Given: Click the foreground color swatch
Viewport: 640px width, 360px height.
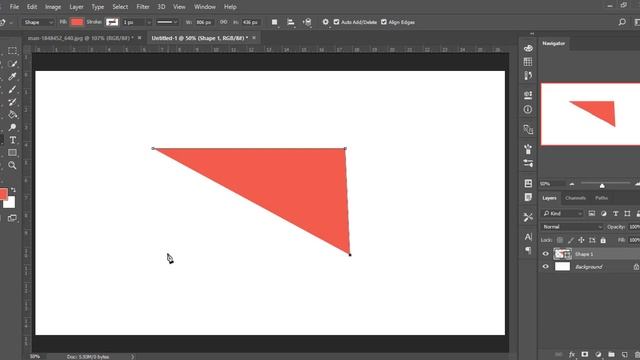Looking at the screenshot, I should coord(3,194).
